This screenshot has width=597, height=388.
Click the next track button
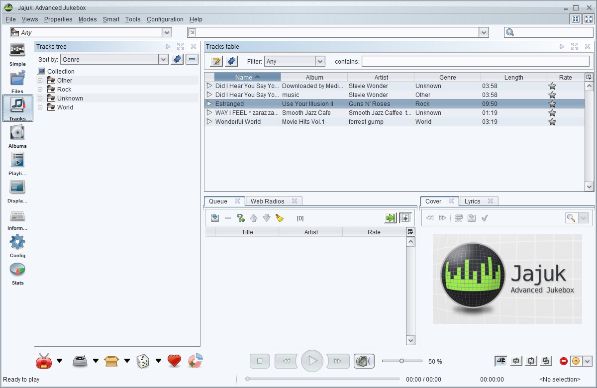click(338, 361)
